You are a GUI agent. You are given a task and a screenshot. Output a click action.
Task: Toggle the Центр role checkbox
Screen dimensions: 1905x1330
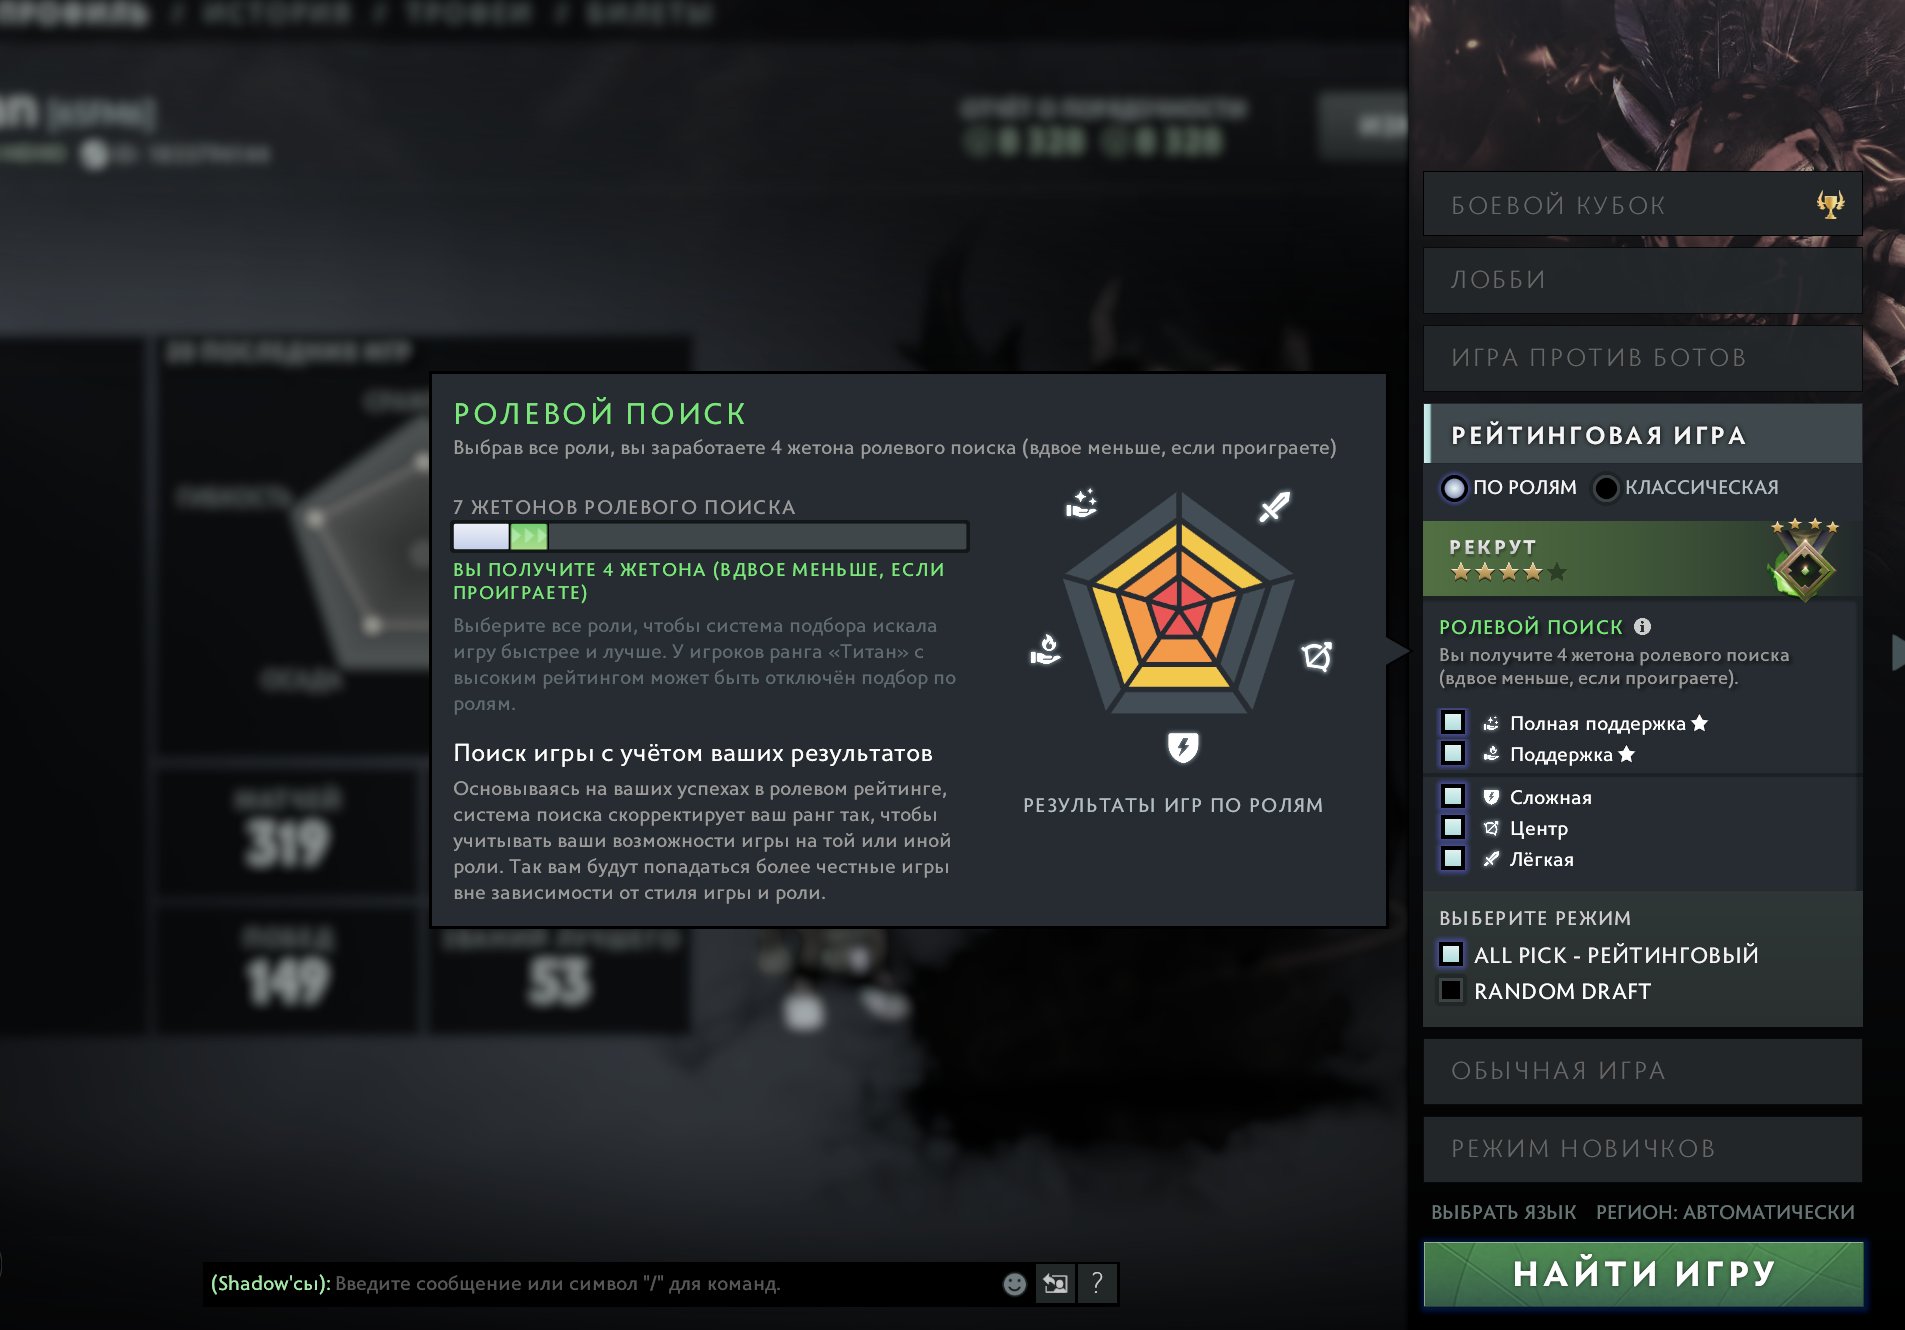1453,827
